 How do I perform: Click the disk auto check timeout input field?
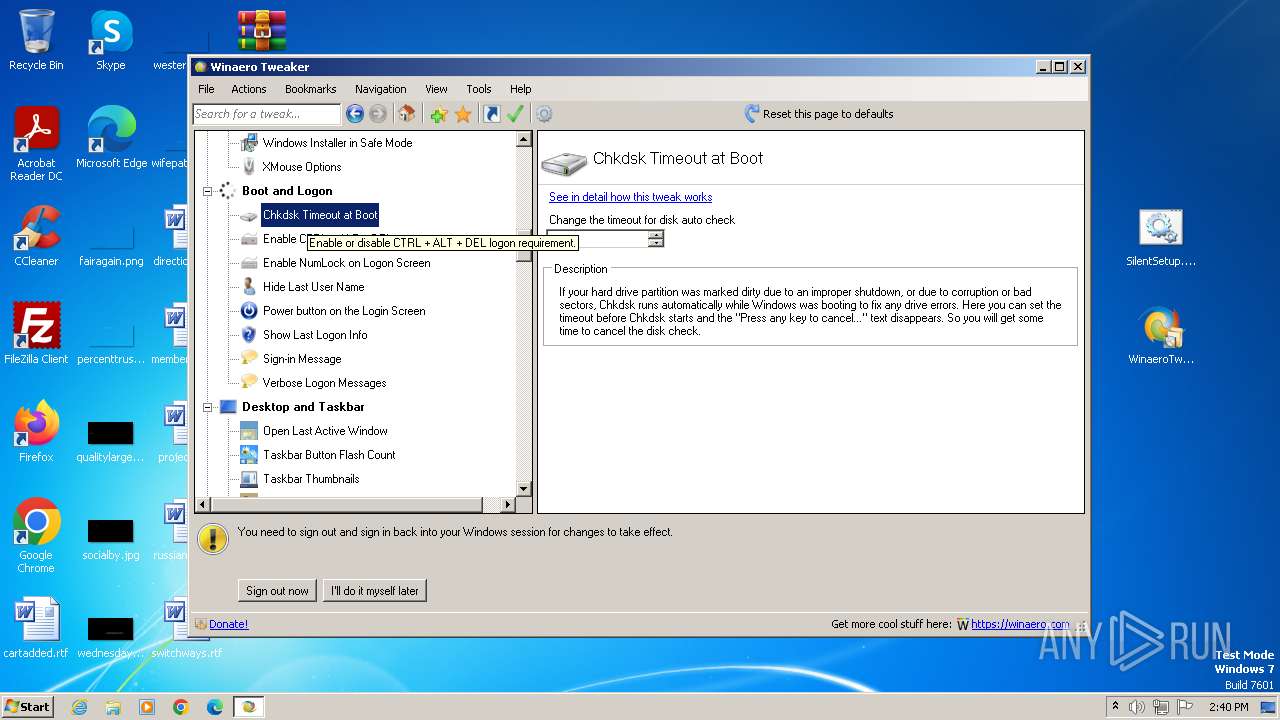coord(598,239)
